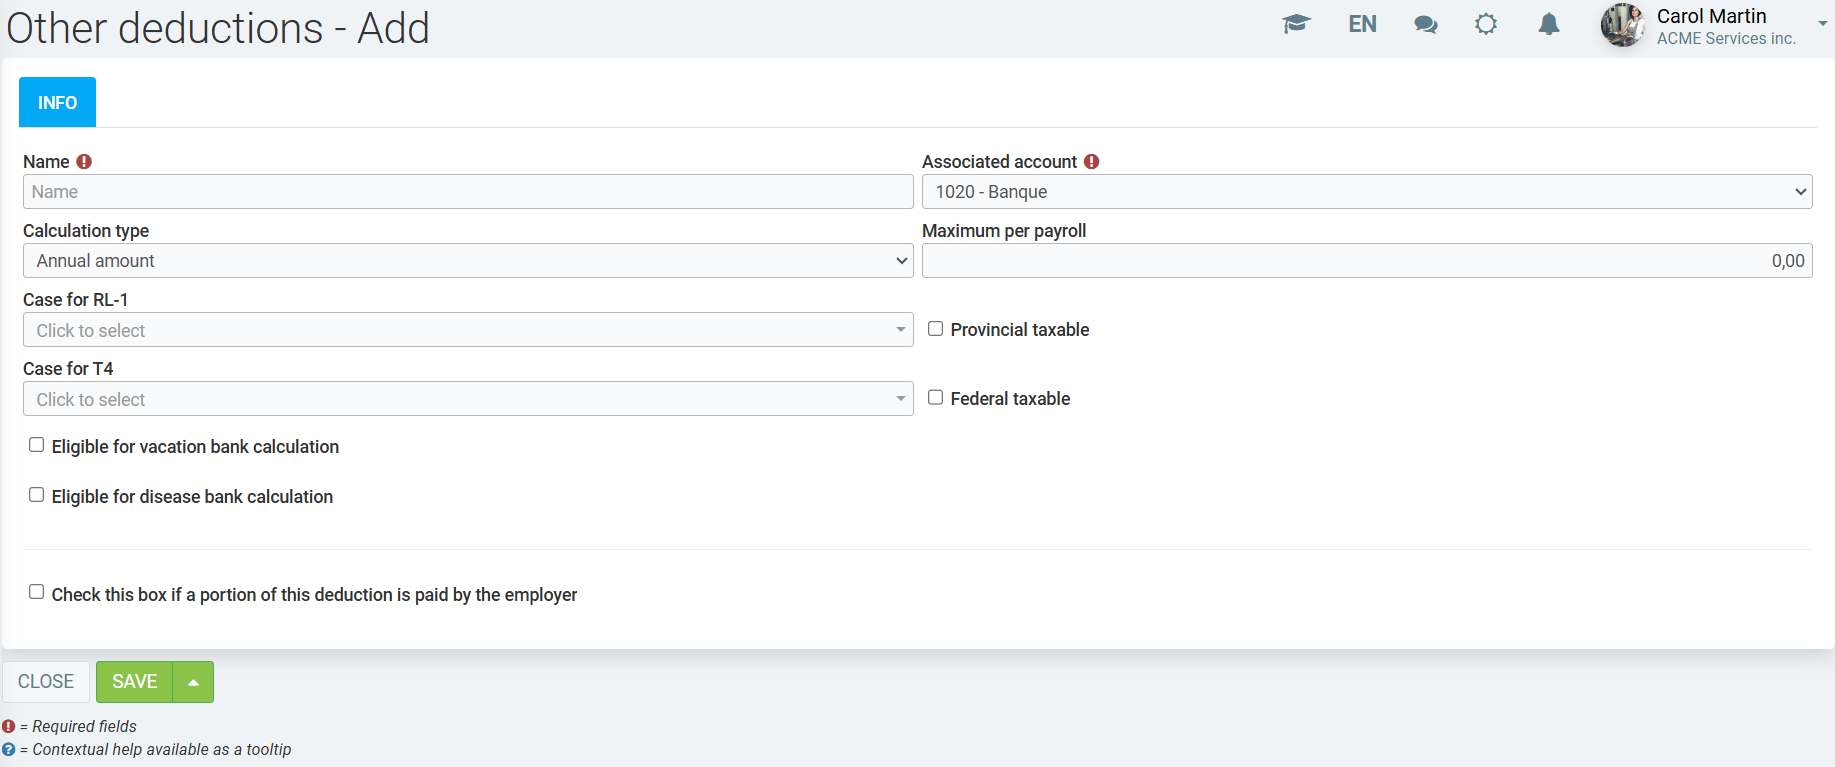Click the Maximum per payroll field
This screenshot has height=767, width=1835.
(x=1366, y=261)
